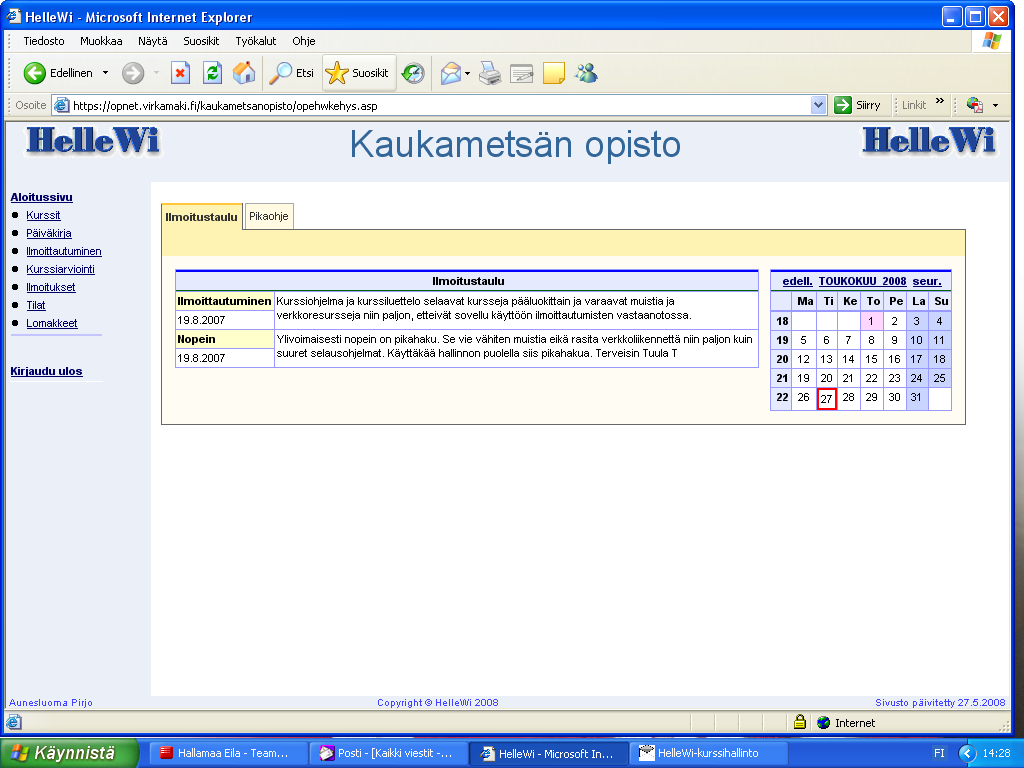Expand the Linkit chevron

point(940,101)
